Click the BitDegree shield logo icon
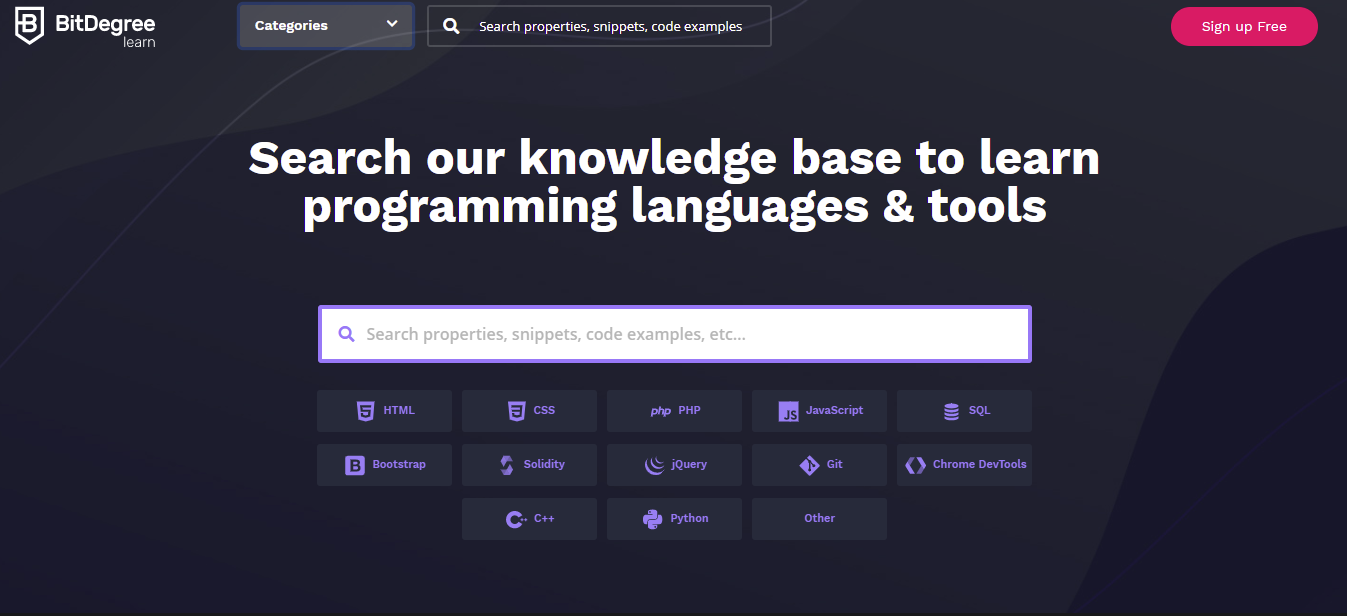Viewport: 1347px width, 616px height. point(29,25)
